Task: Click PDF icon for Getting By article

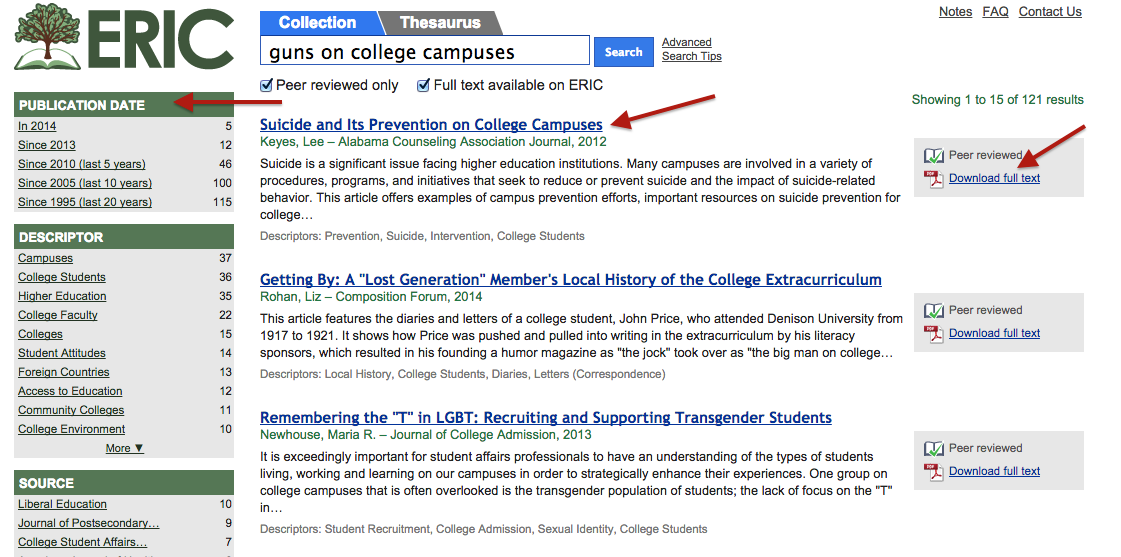Action: click(x=934, y=334)
